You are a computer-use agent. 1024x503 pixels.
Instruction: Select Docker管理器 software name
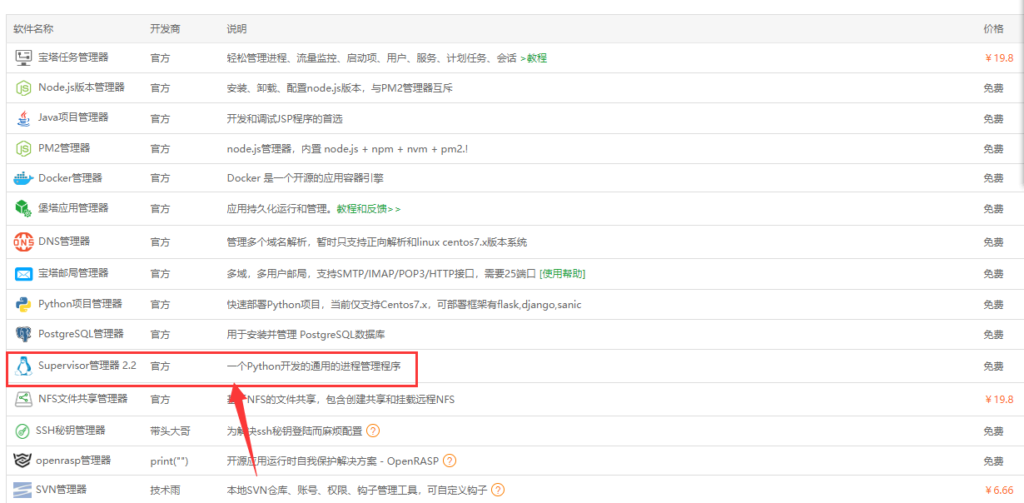(x=70, y=178)
